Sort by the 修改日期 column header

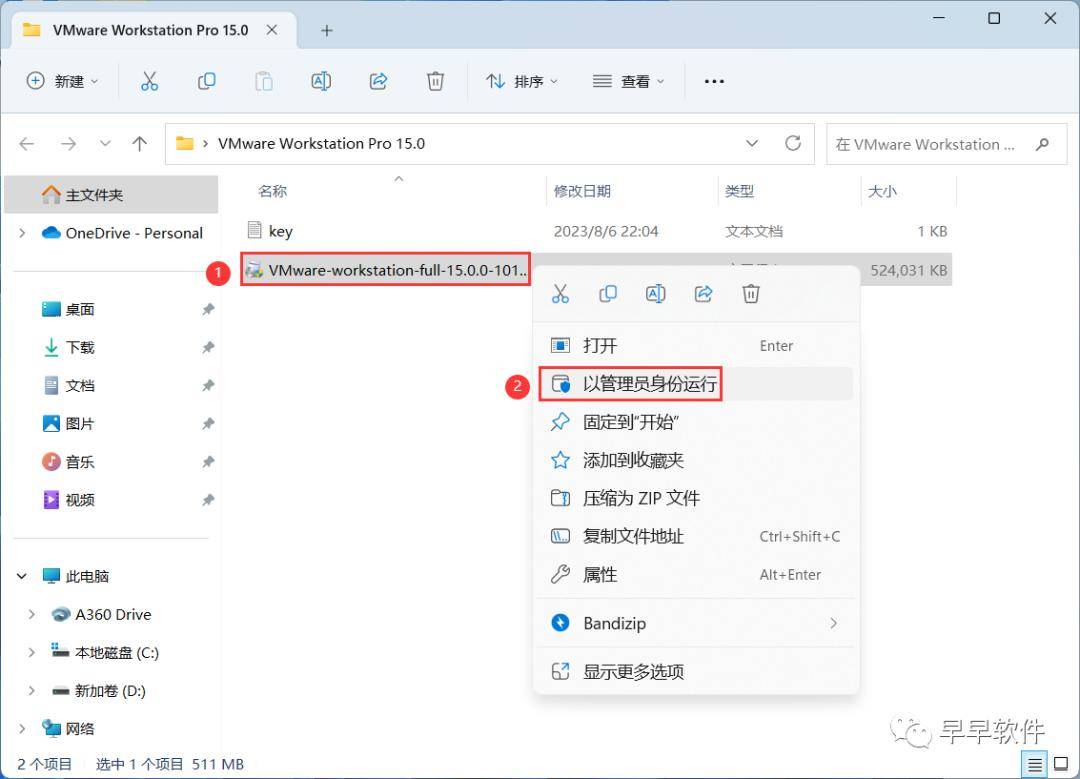pos(582,191)
